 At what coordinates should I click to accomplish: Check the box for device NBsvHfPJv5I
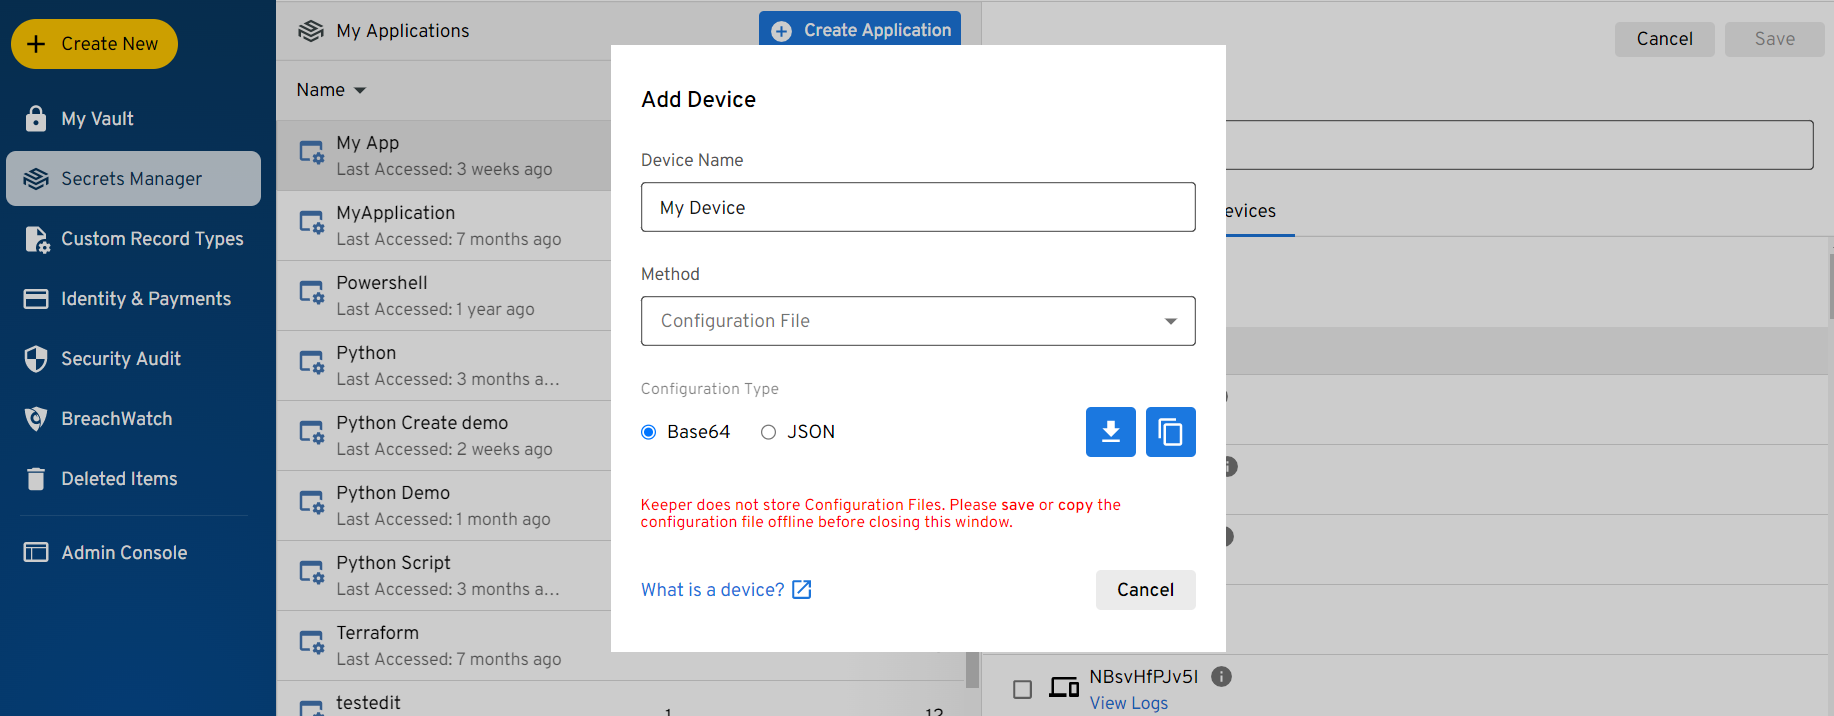(1022, 689)
